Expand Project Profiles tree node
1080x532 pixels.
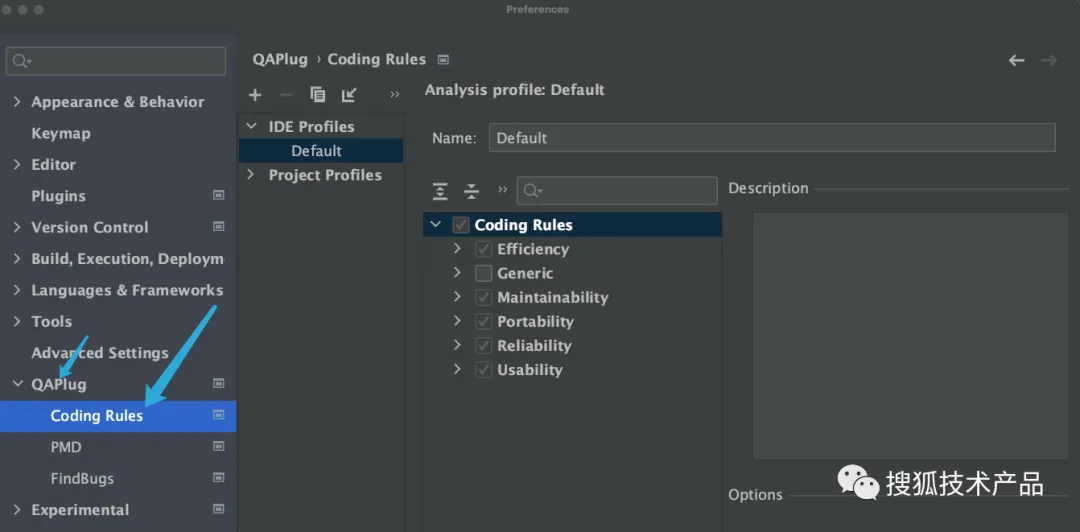251,175
